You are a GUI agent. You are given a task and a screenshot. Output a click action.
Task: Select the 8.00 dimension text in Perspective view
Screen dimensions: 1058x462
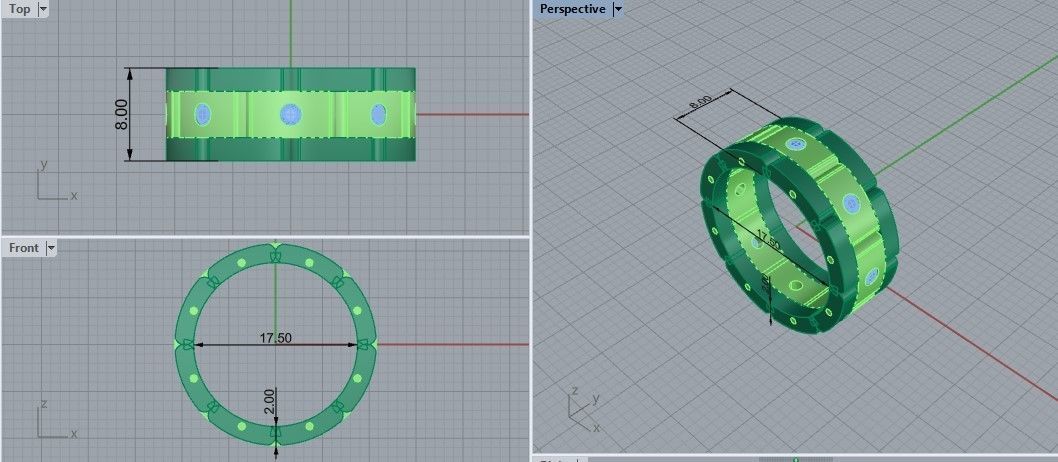click(x=700, y=103)
